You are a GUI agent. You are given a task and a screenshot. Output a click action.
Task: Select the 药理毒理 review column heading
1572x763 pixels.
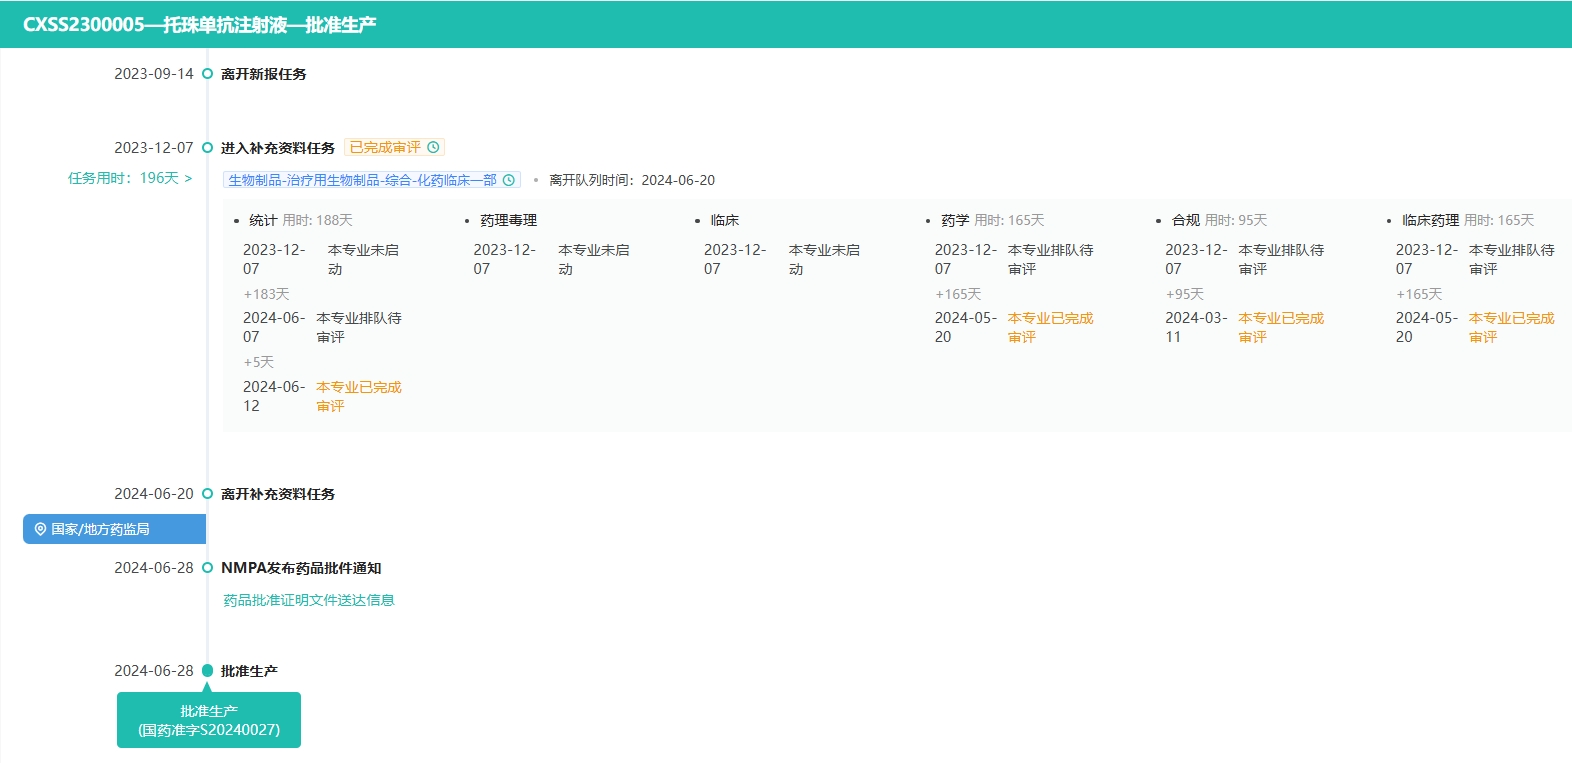coord(508,220)
